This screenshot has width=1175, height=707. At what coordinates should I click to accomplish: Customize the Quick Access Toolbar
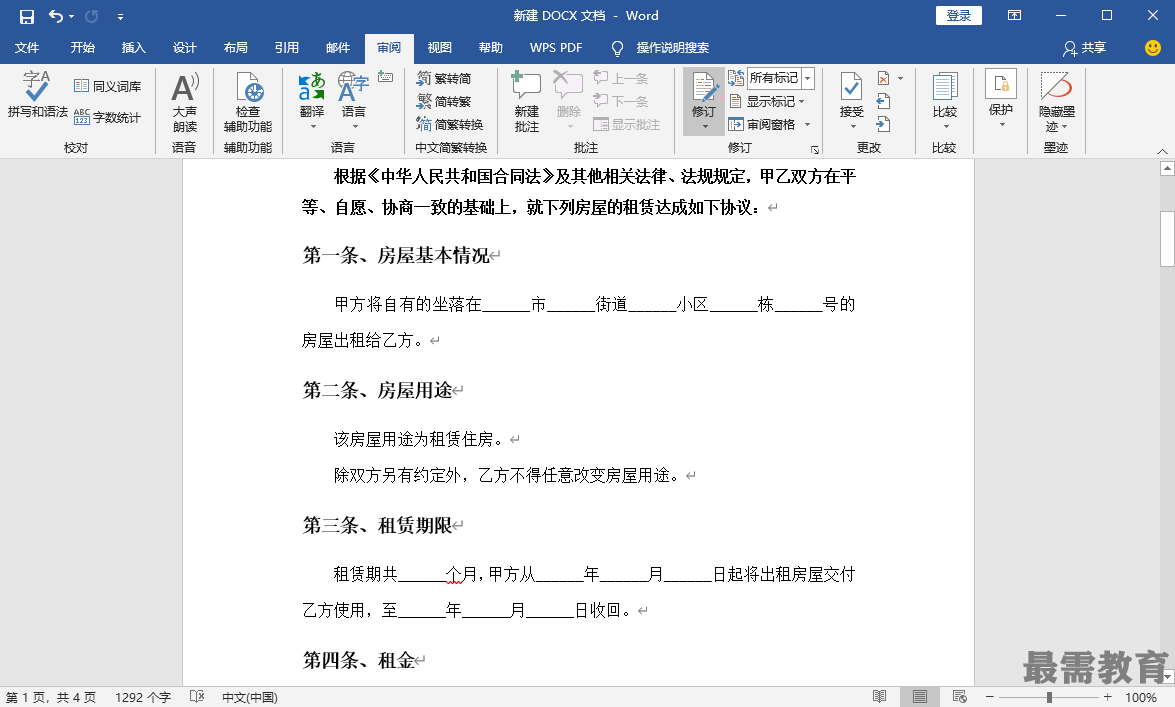pyautogui.click(x=121, y=16)
